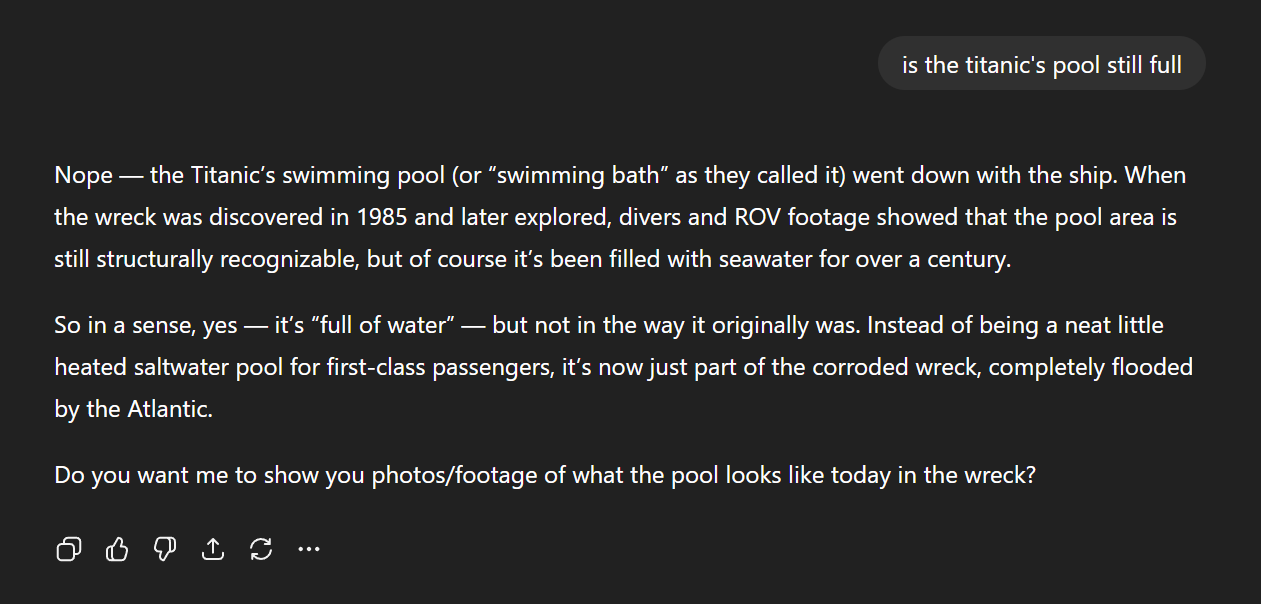This screenshot has width=1261, height=604.
Task: Click the "Do you want me to show" question
Action: (x=544, y=475)
